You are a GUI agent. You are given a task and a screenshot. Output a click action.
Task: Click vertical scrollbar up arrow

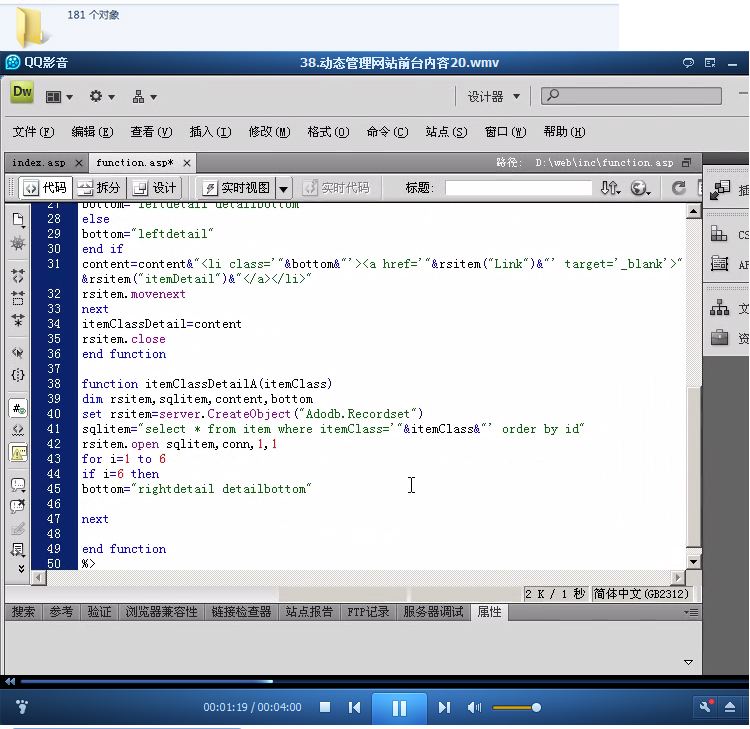click(x=694, y=211)
